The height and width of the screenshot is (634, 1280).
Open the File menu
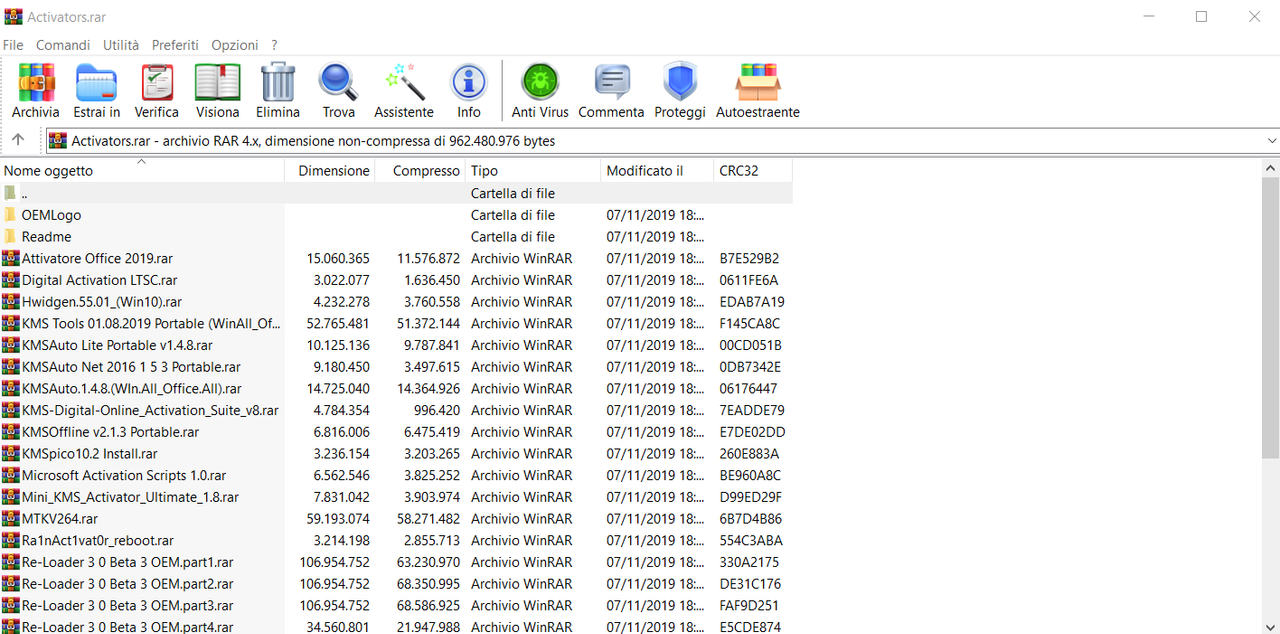(x=13, y=45)
